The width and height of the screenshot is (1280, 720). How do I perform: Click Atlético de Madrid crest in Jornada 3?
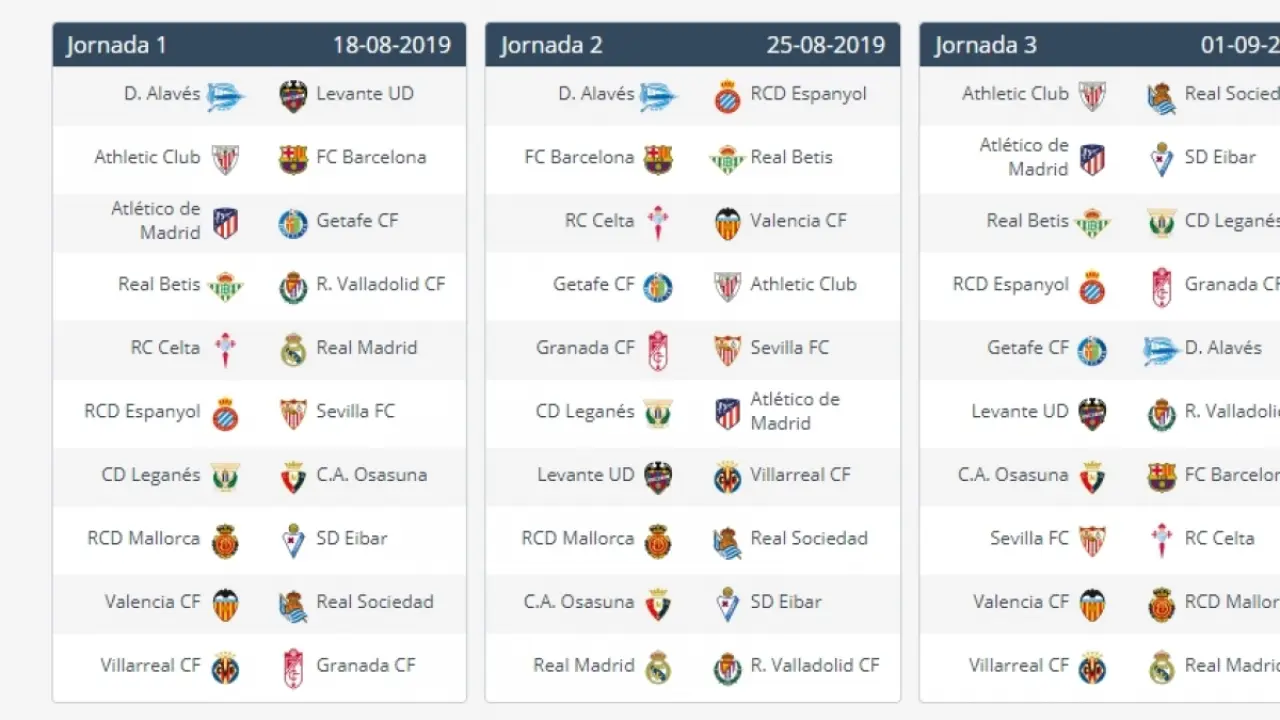tap(1092, 159)
